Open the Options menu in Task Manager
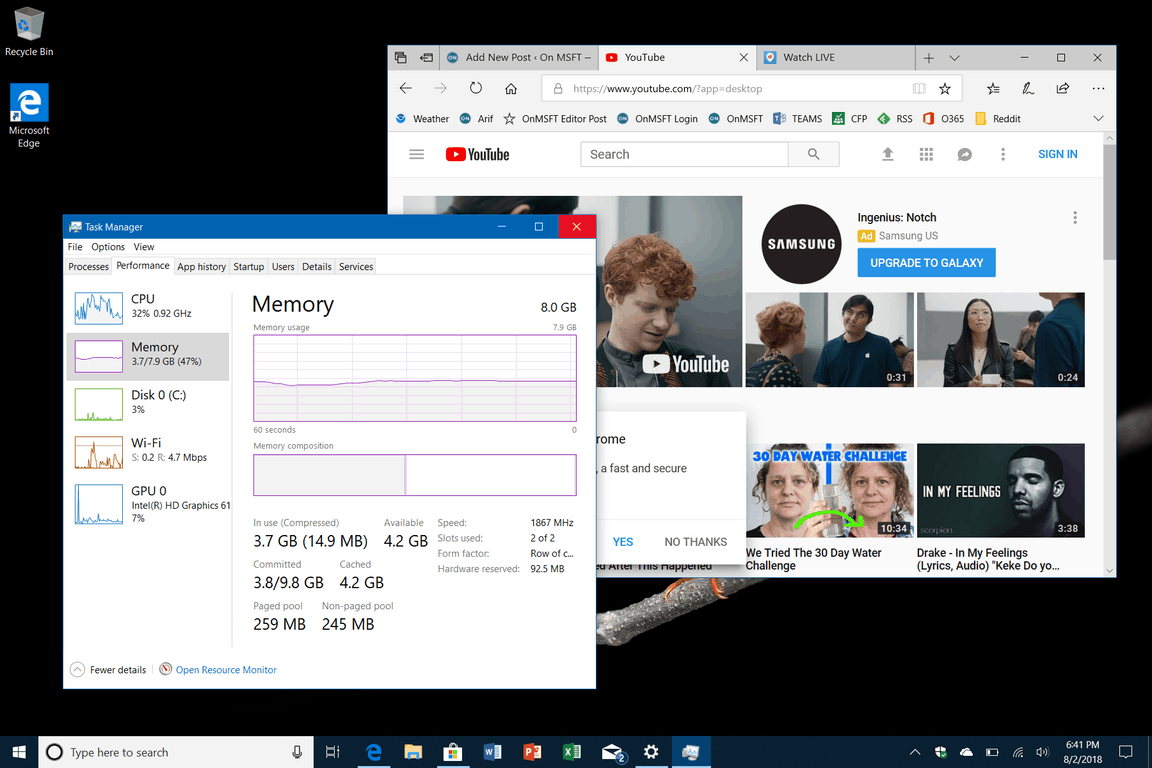 108,247
